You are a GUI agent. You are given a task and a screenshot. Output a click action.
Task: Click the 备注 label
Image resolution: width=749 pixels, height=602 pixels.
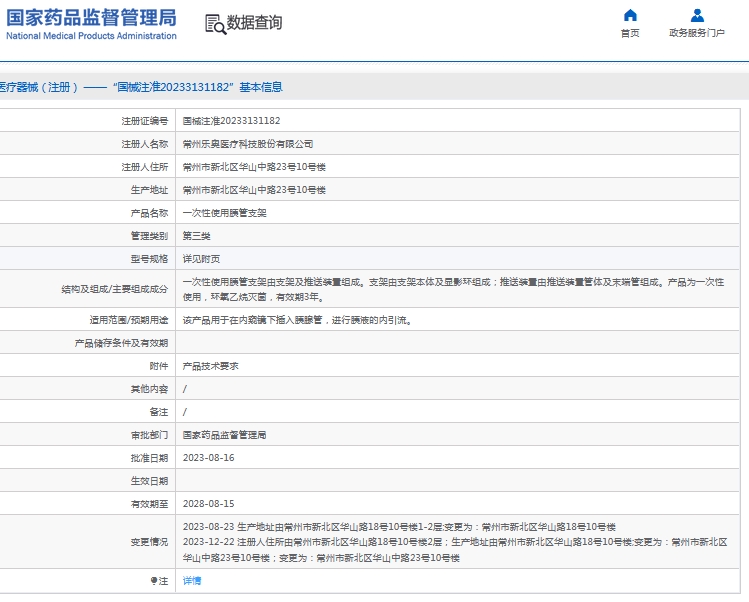(159, 412)
